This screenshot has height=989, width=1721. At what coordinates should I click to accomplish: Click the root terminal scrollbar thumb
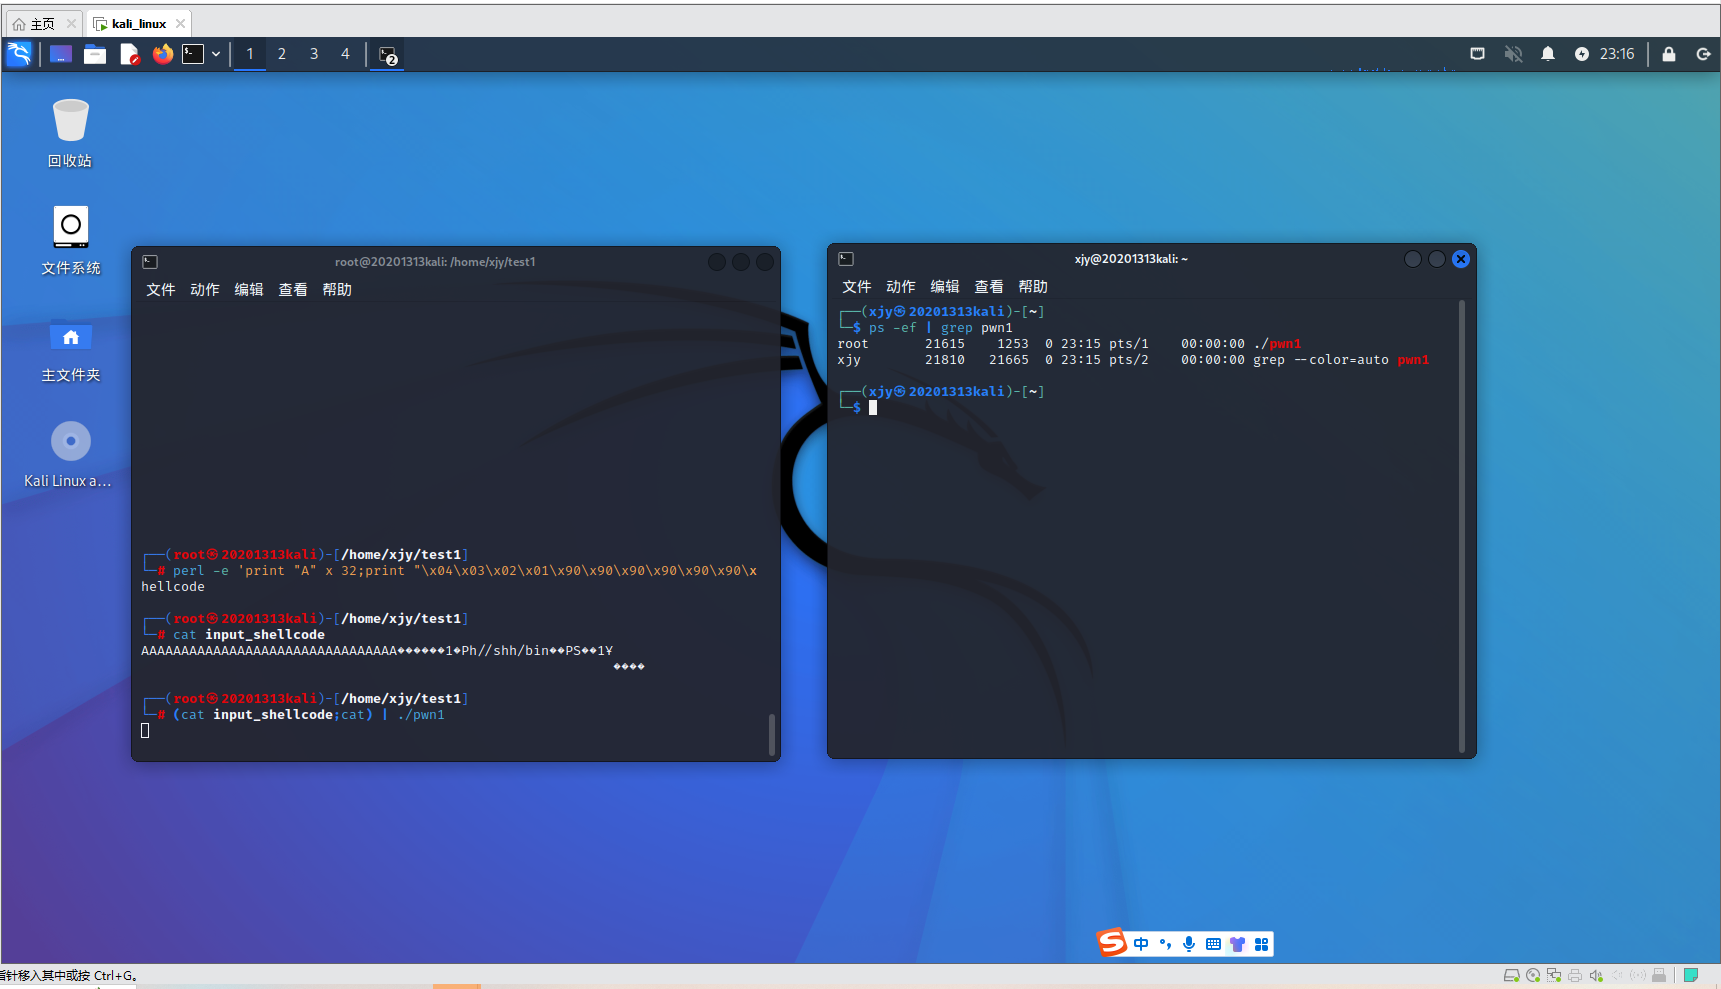click(x=771, y=734)
